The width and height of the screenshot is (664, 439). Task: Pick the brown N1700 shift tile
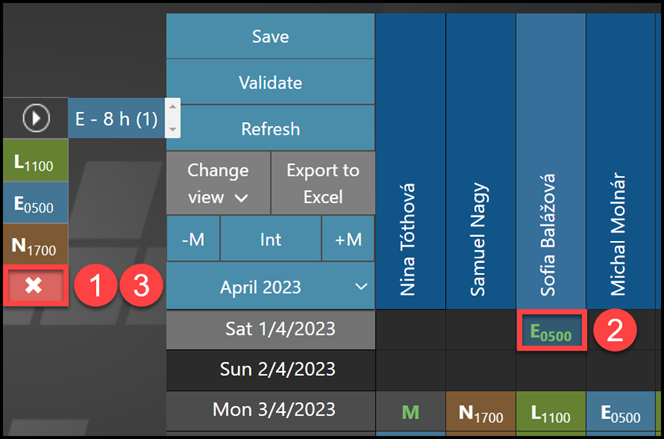tap(34, 244)
